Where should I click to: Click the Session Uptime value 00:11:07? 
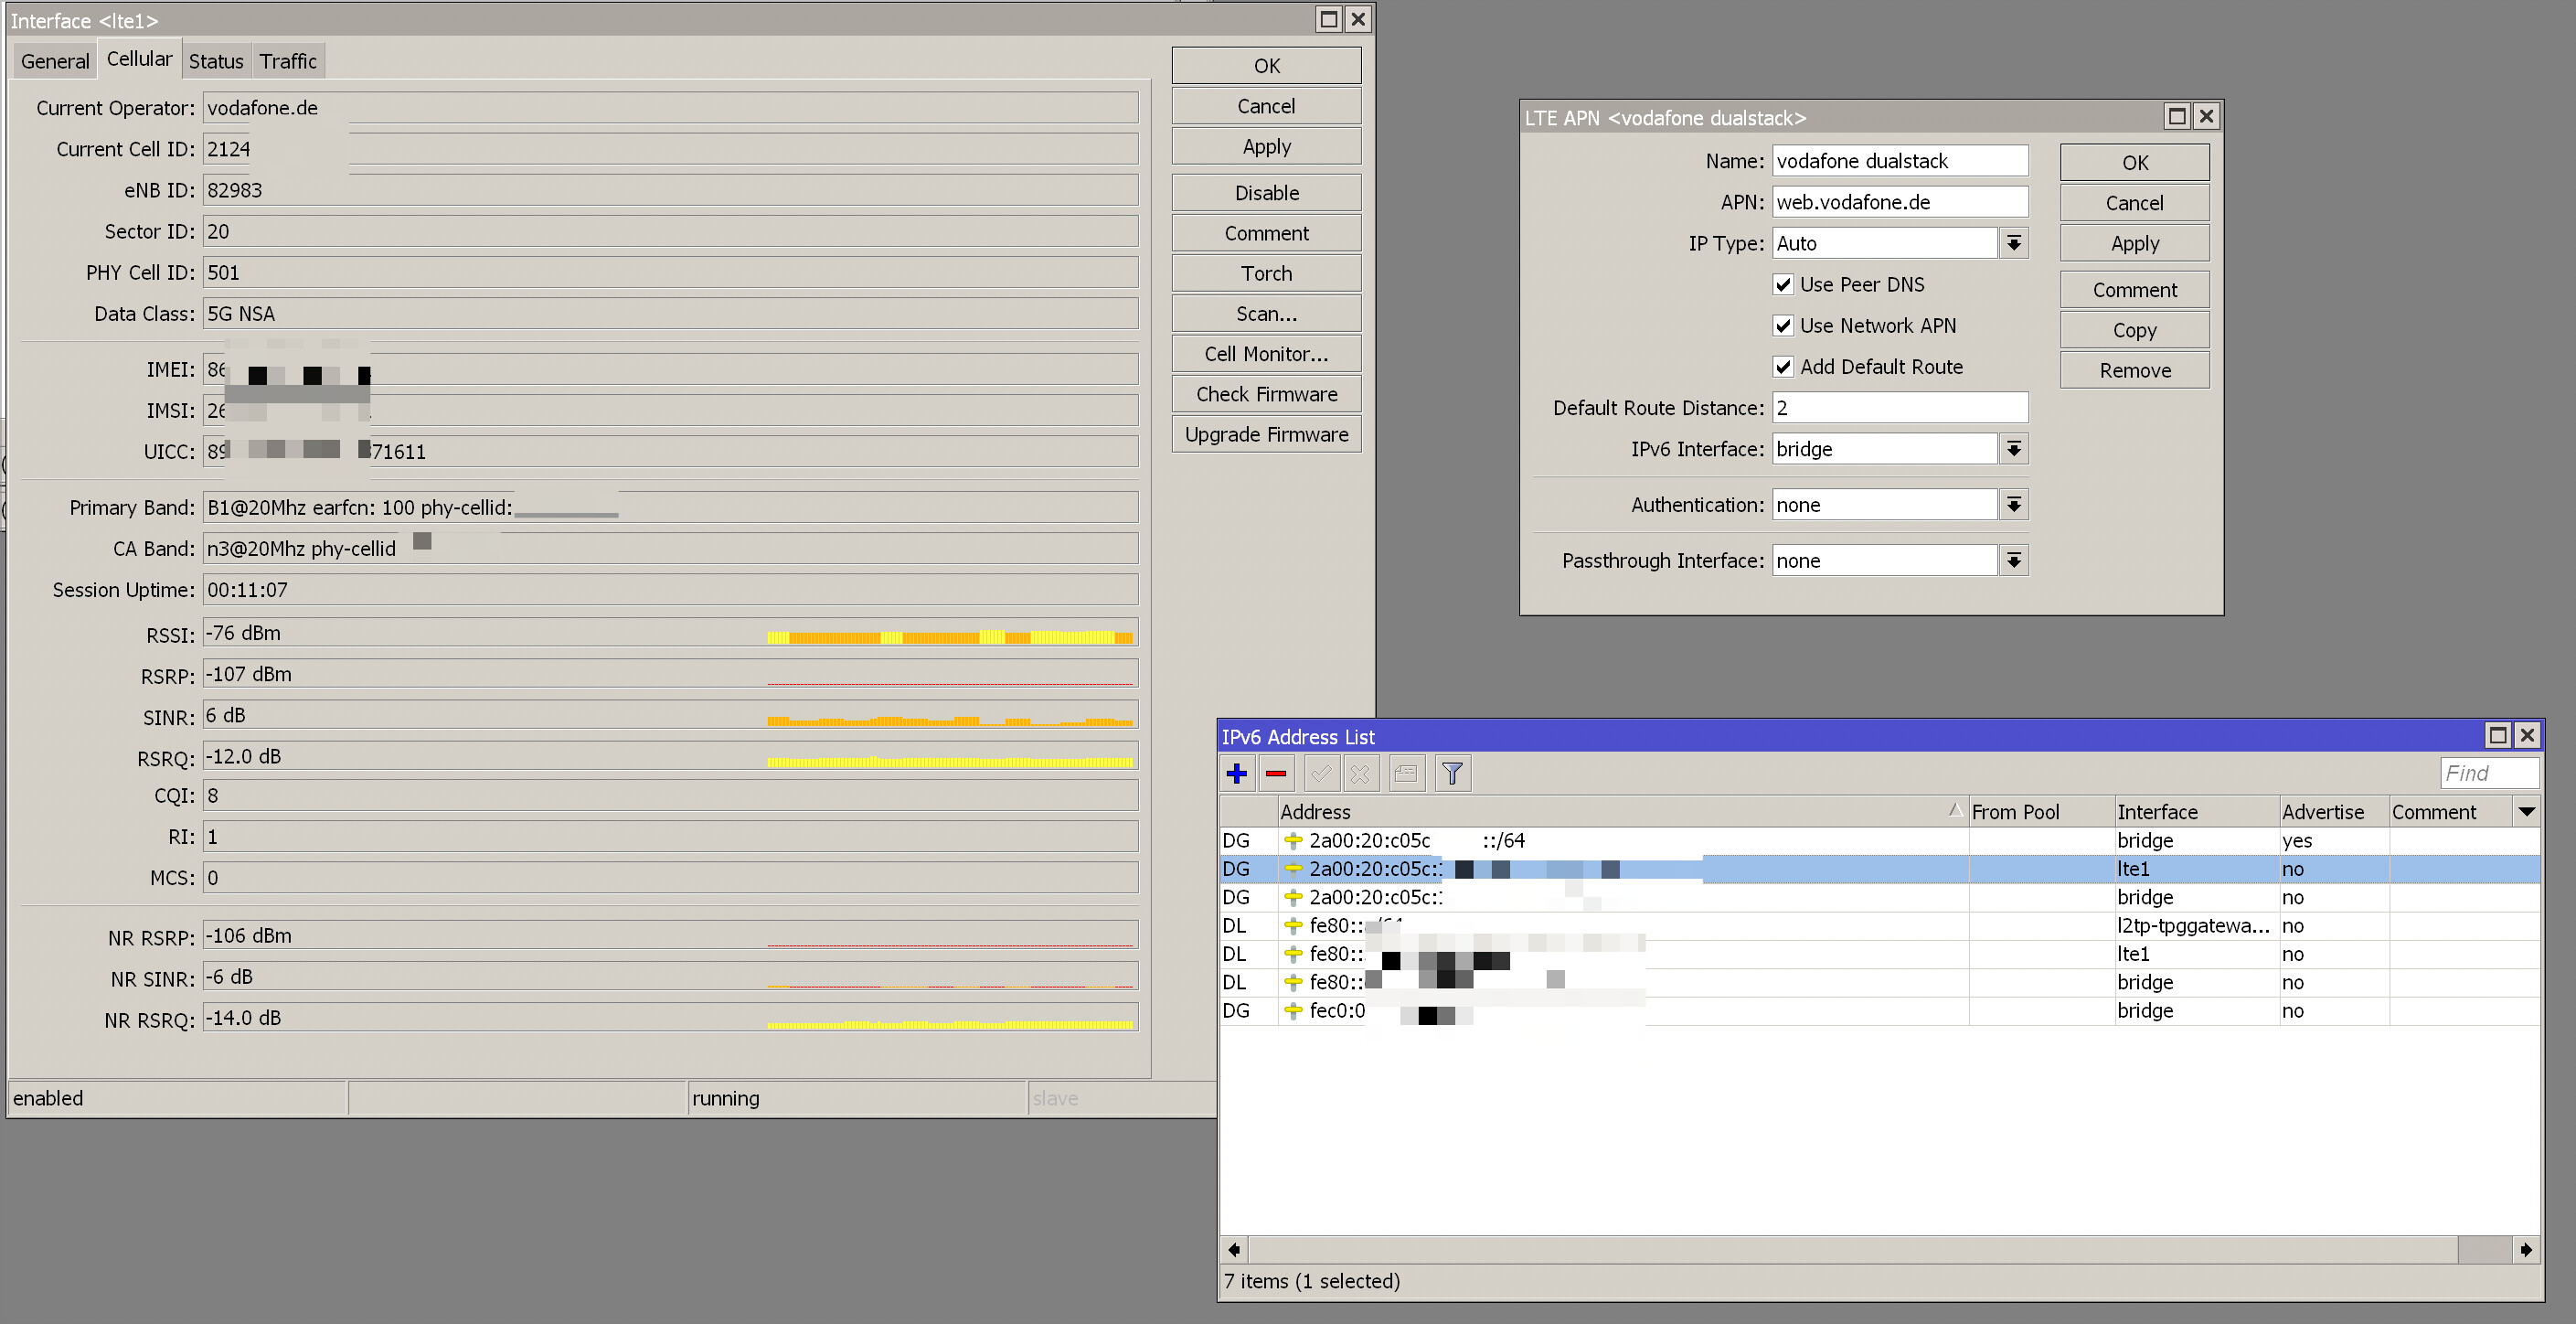click(x=247, y=590)
